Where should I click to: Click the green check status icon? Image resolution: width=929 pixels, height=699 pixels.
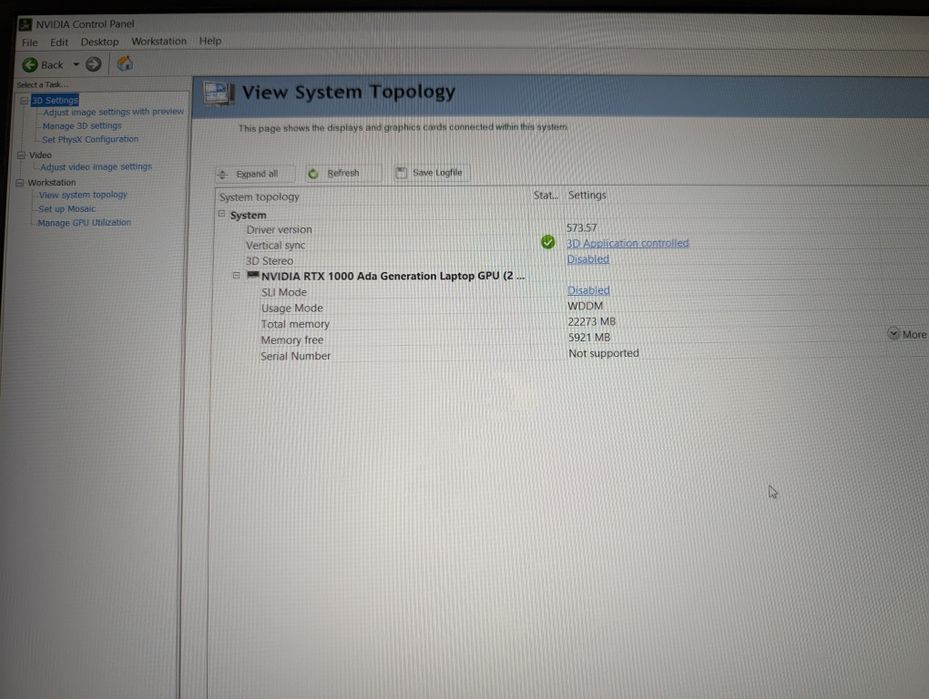[x=548, y=242]
